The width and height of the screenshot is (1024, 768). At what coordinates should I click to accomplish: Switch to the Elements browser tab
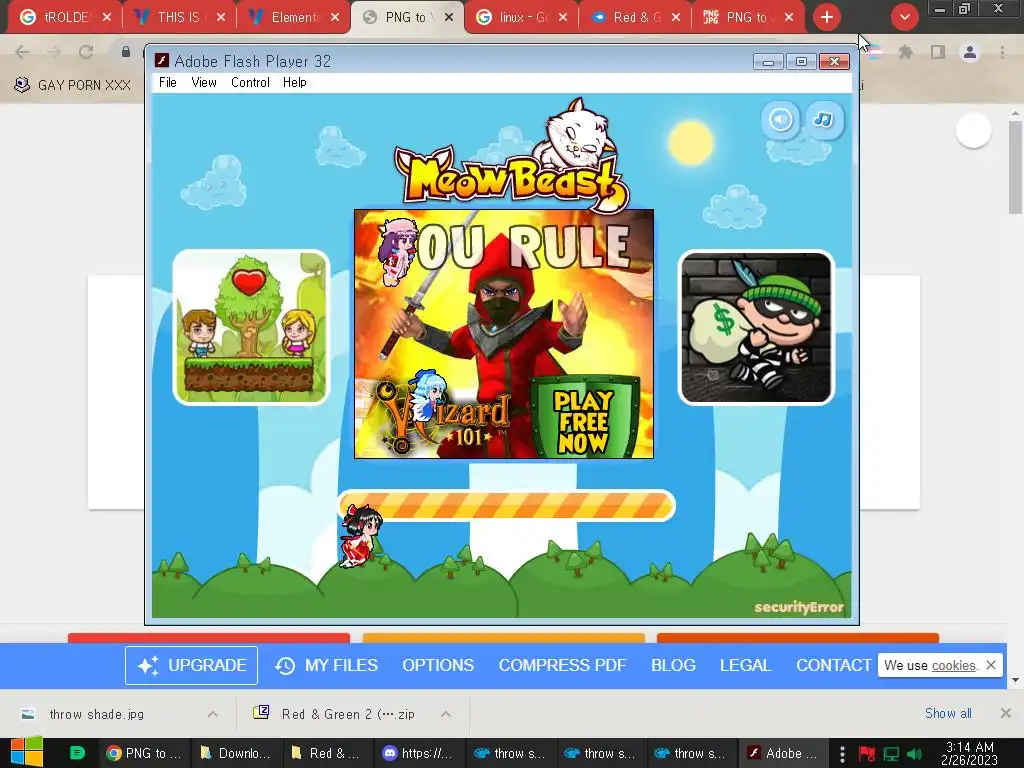pos(294,17)
